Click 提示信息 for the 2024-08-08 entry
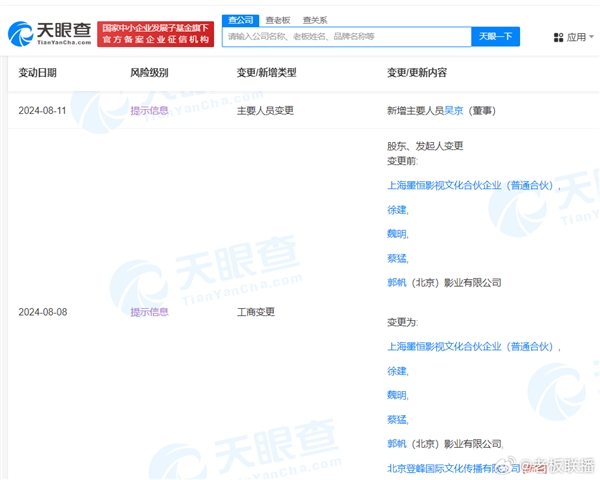The image size is (600, 480). click(149, 312)
